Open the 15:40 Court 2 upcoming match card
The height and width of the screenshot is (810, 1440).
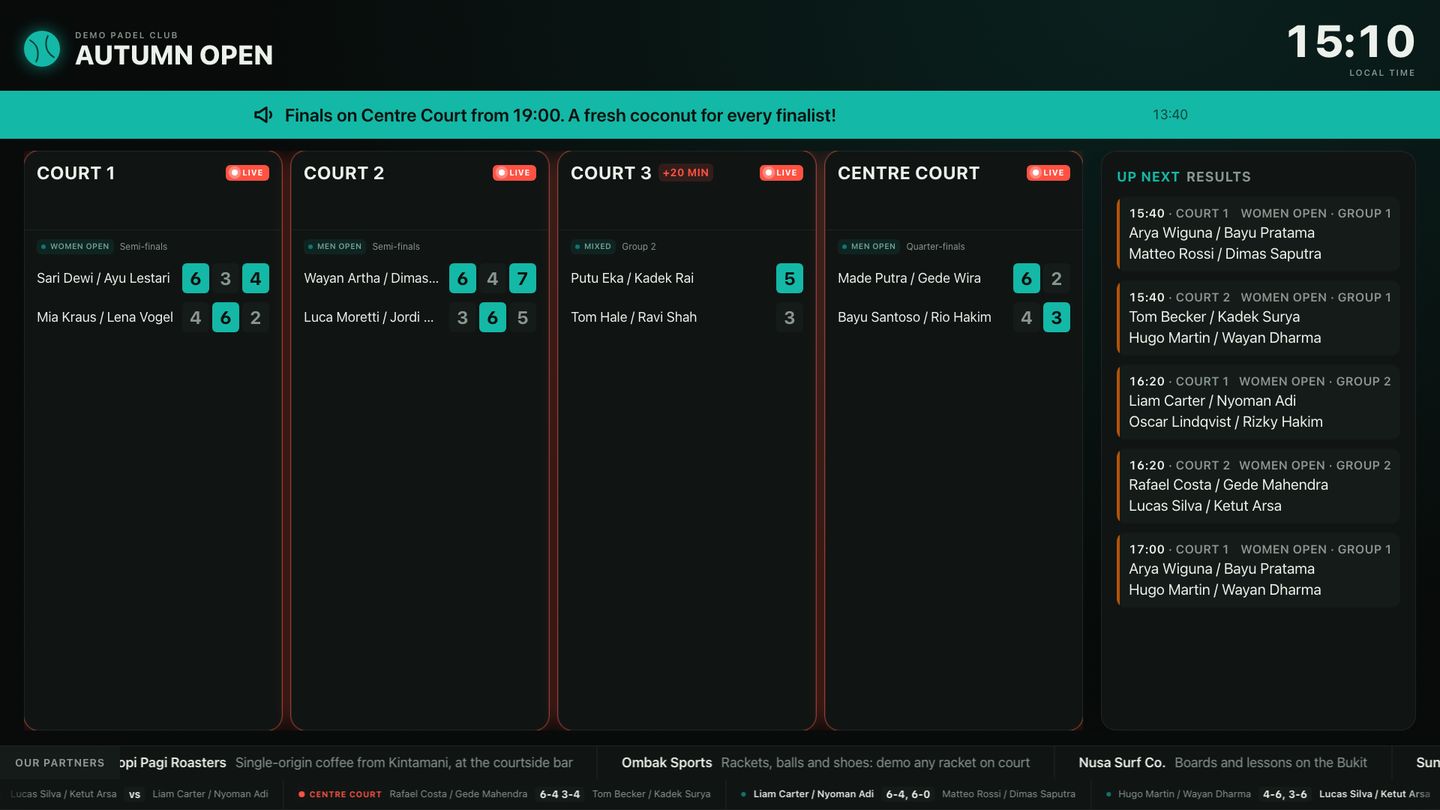pyautogui.click(x=1258, y=318)
